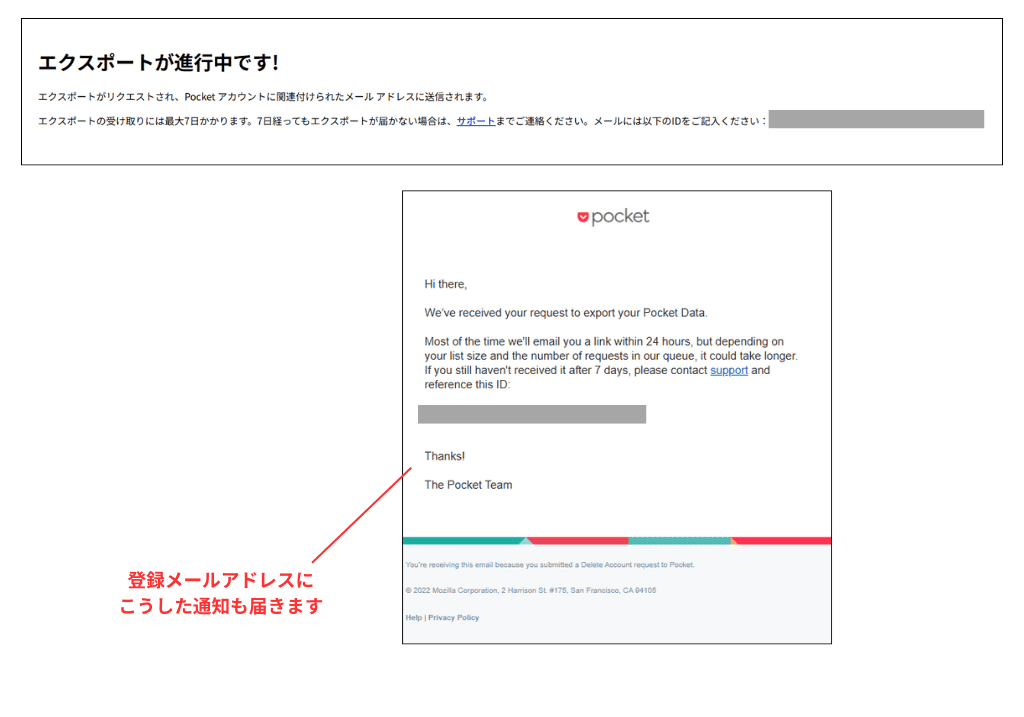Click the Hi there greeting line

tap(447, 284)
